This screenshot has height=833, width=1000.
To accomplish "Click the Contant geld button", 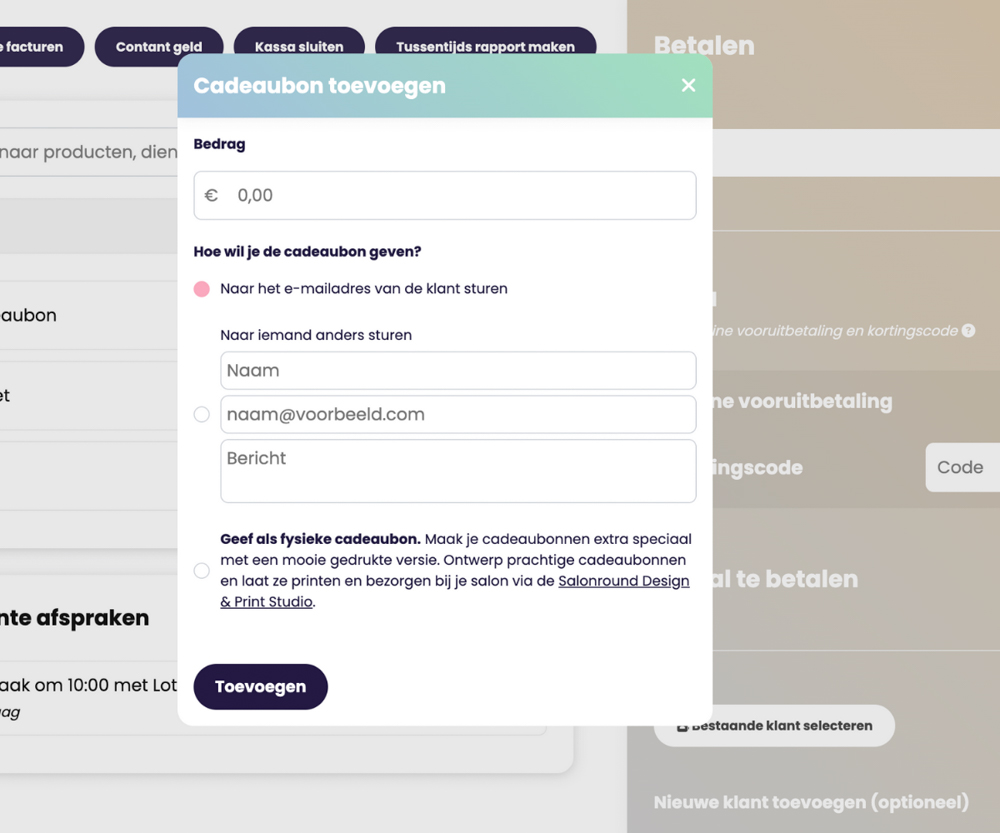I will tap(159, 47).
